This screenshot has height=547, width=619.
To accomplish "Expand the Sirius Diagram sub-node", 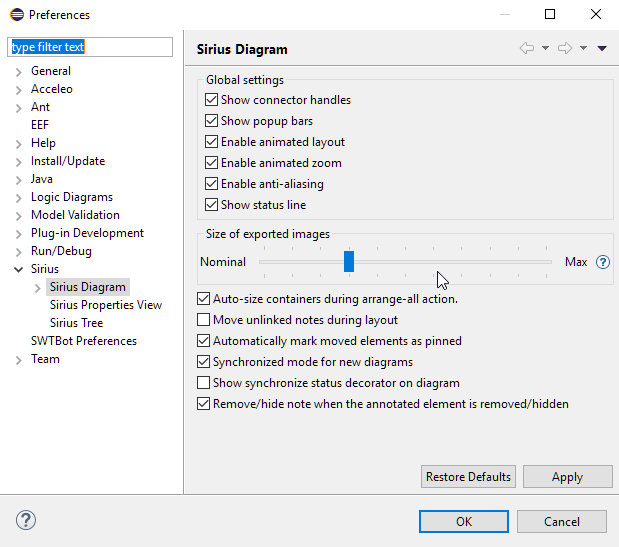I will tap(38, 287).
